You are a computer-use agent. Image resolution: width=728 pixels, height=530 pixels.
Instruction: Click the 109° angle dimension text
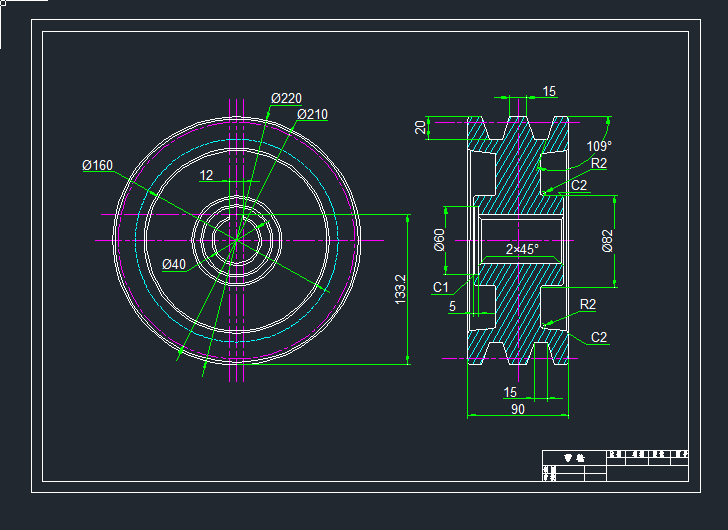pos(598,146)
